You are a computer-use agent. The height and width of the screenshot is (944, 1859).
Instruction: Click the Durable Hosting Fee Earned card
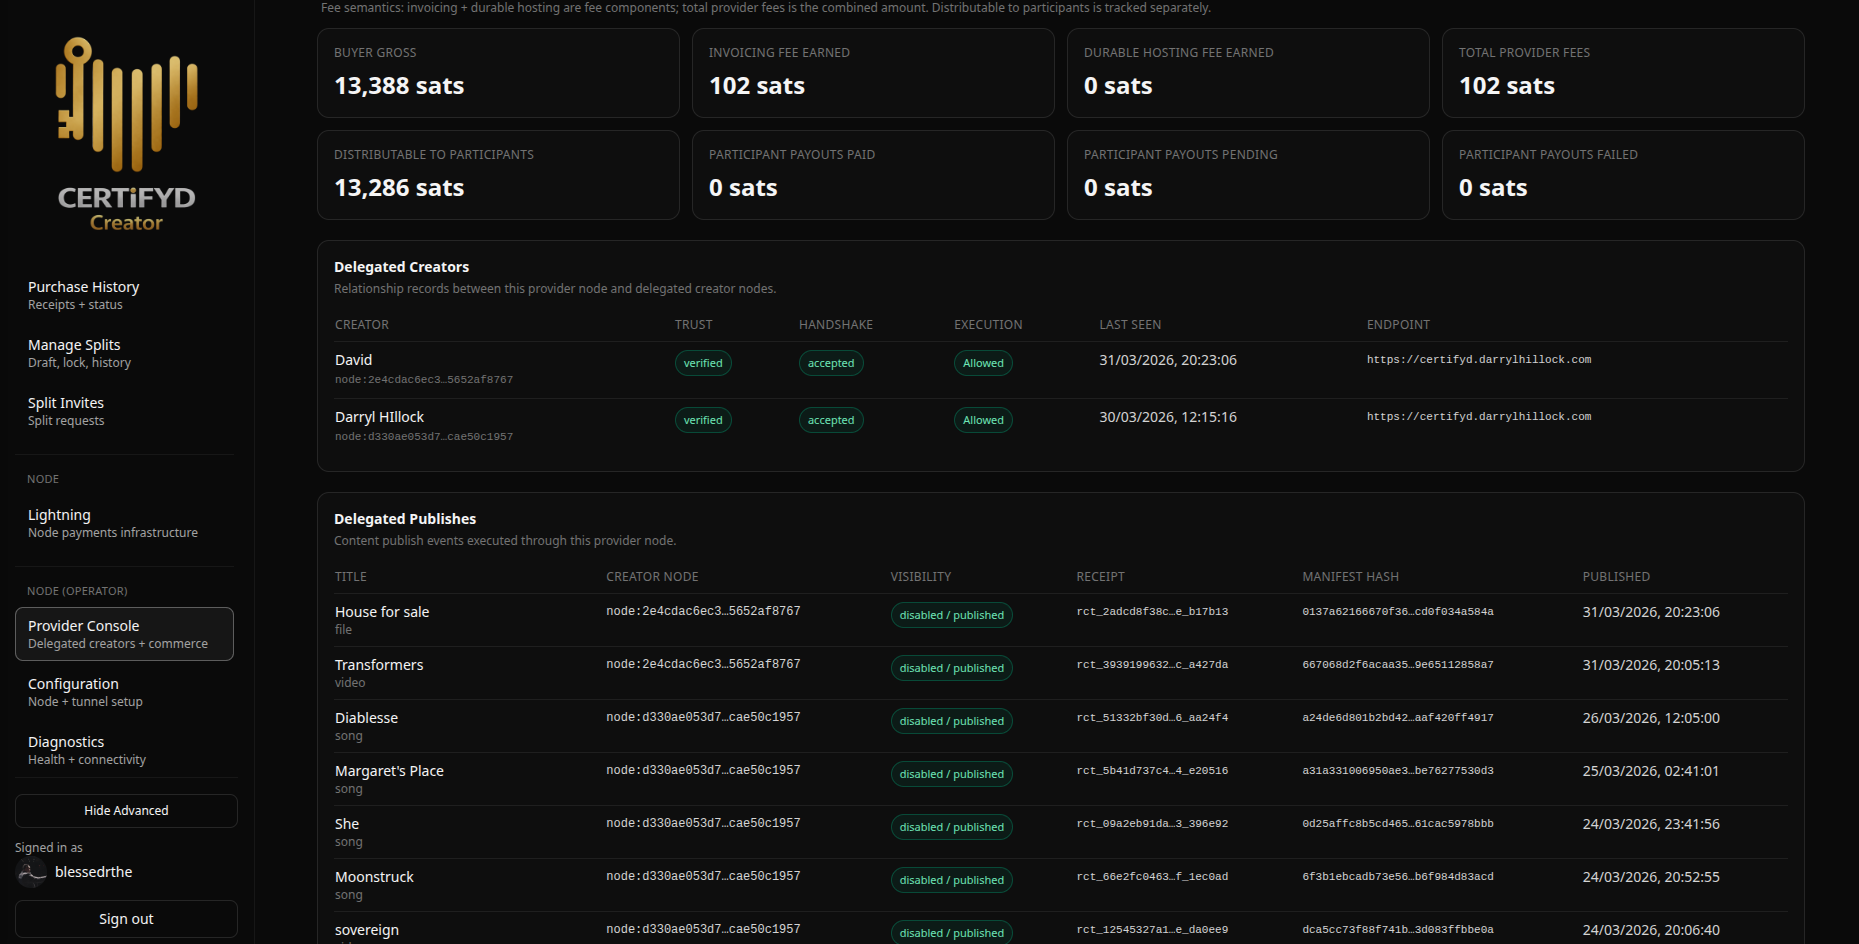(1248, 73)
